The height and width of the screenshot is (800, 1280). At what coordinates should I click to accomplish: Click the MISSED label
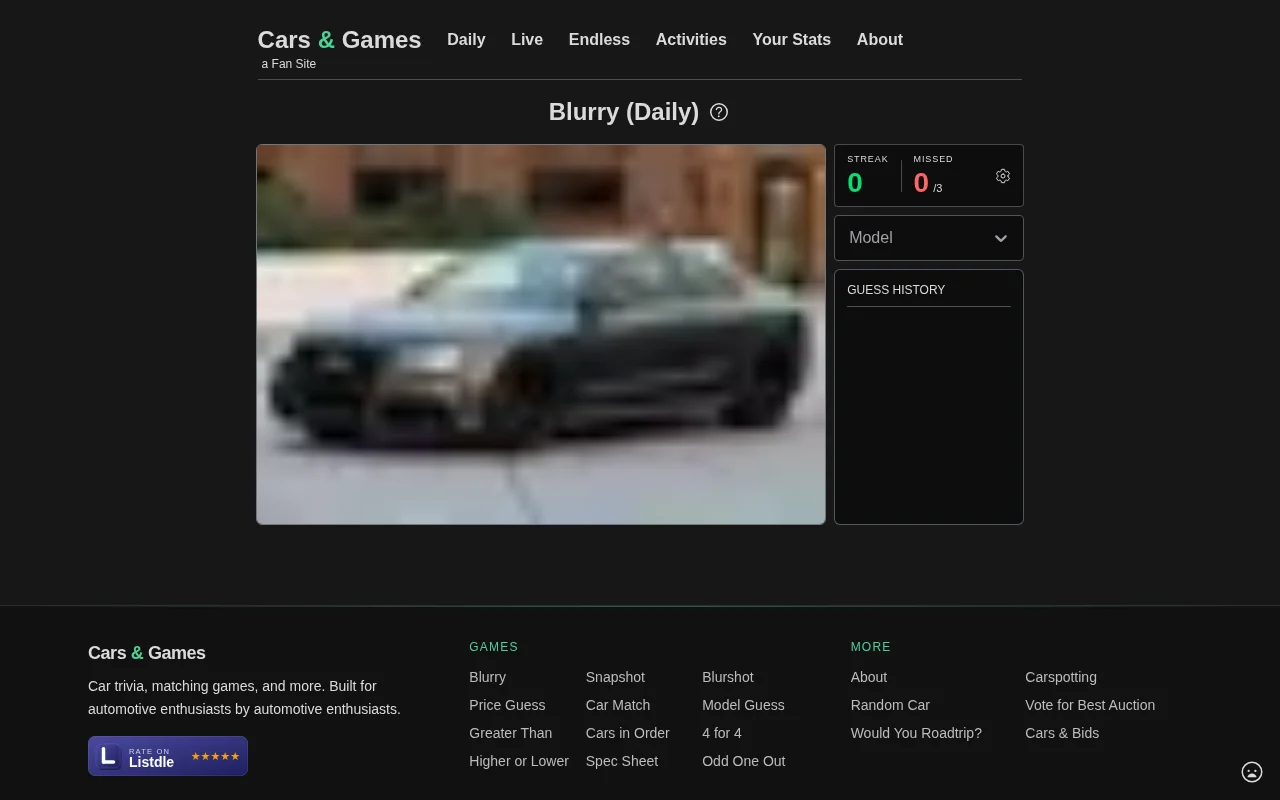[x=933, y=159]
